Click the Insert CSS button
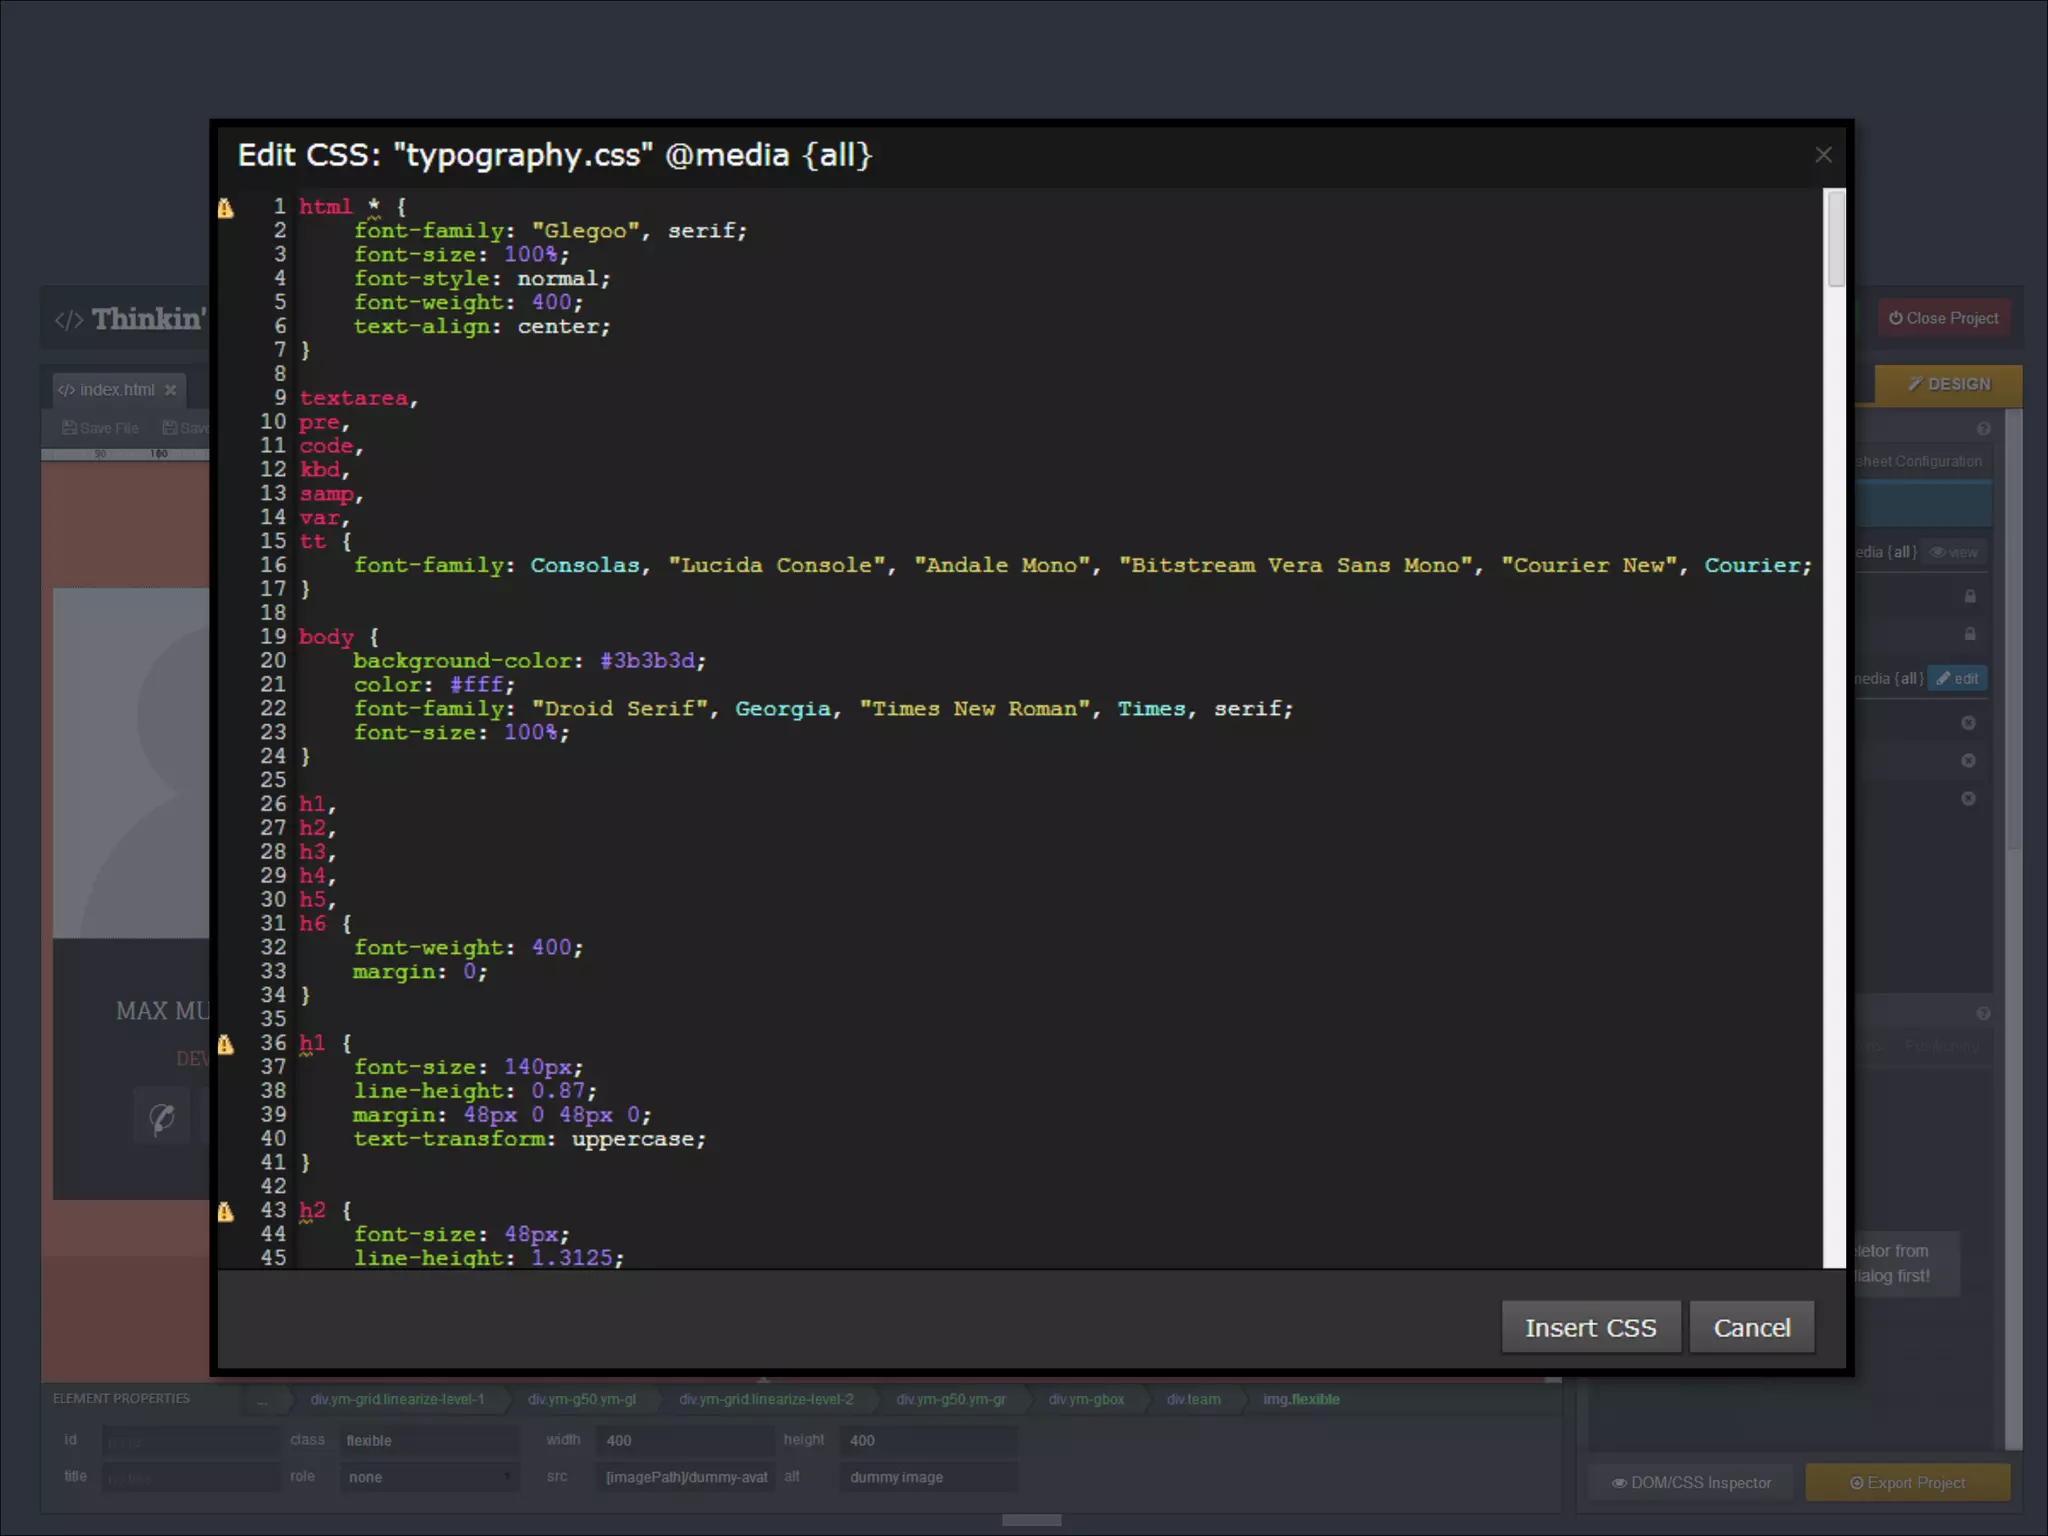This screenshot has width=2048, height=1536. click(x=1590, y=1327)
